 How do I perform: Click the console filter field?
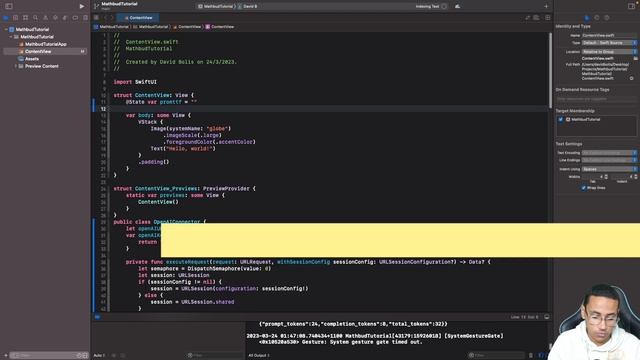(496, 356)
